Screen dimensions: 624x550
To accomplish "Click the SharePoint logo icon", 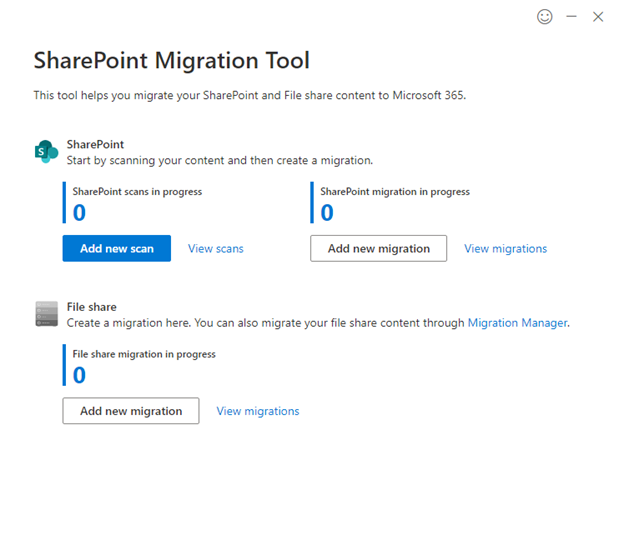I will [46, 151].
